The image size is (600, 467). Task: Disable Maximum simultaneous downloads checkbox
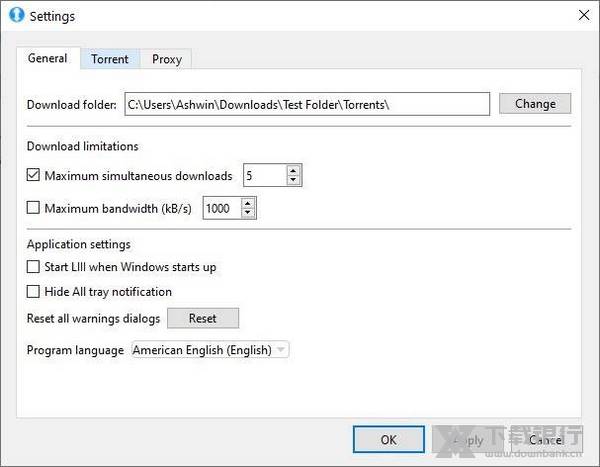[33, 176]
